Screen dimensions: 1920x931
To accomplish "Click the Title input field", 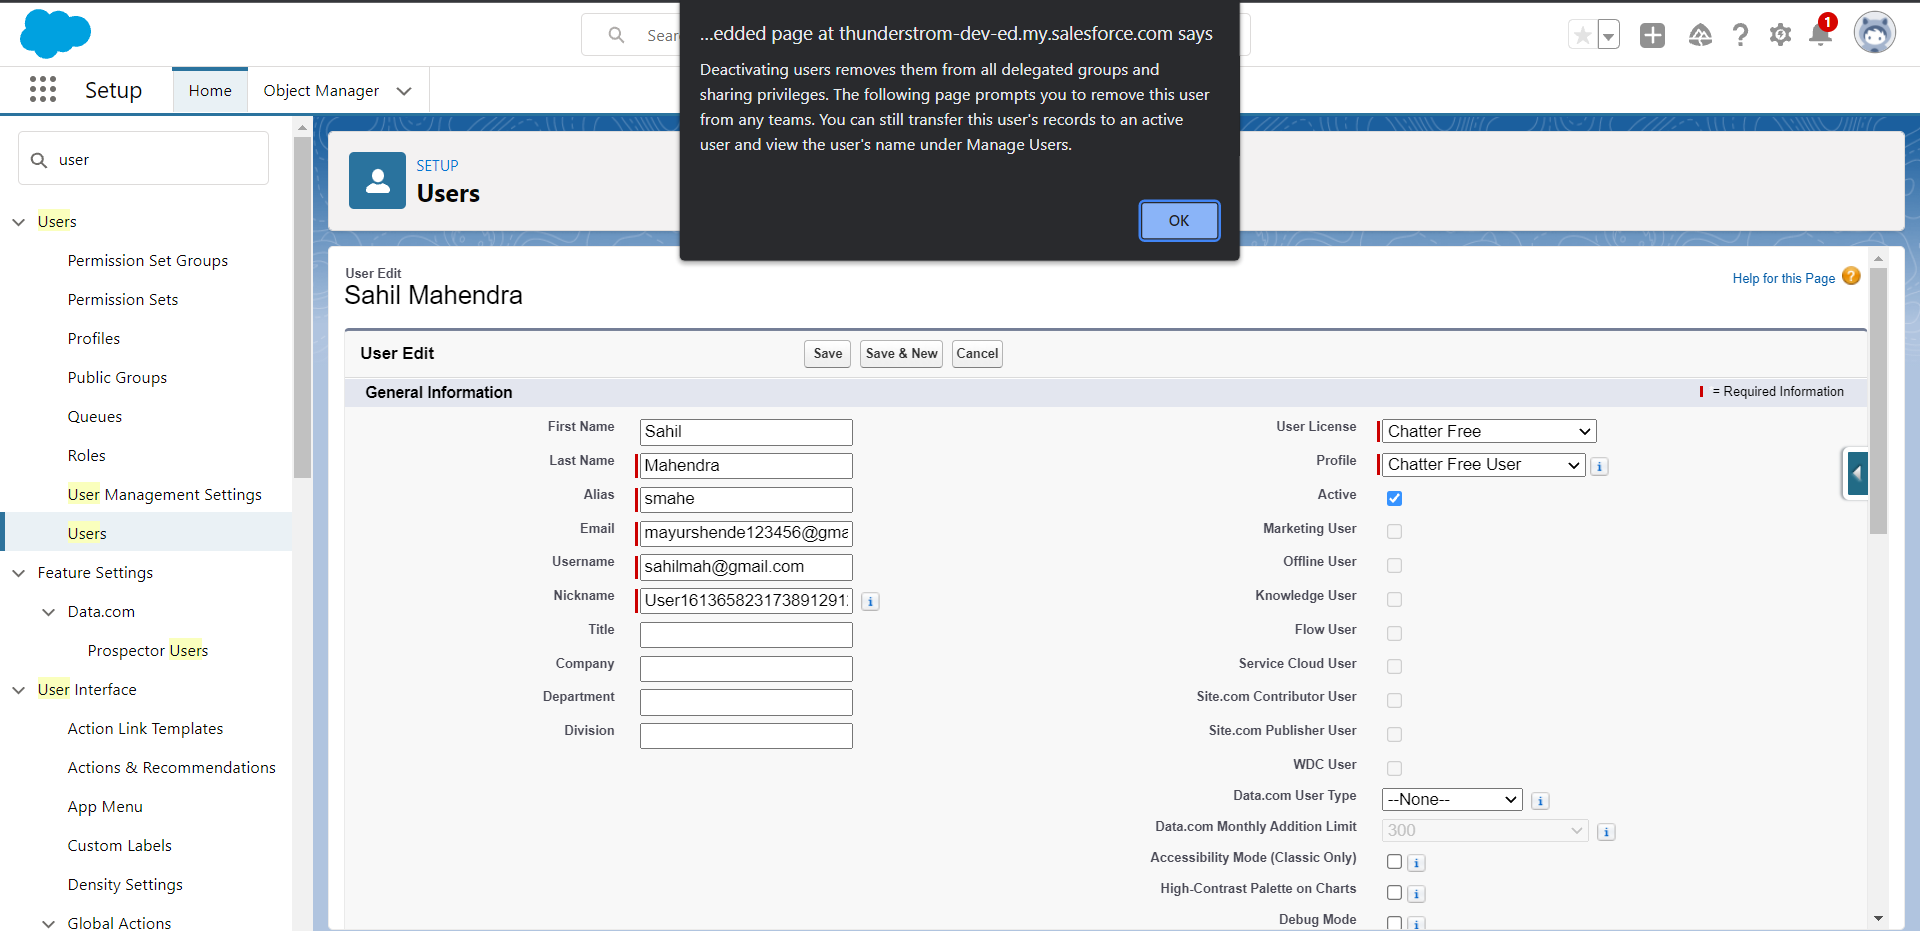I will (x=746, y=635).
